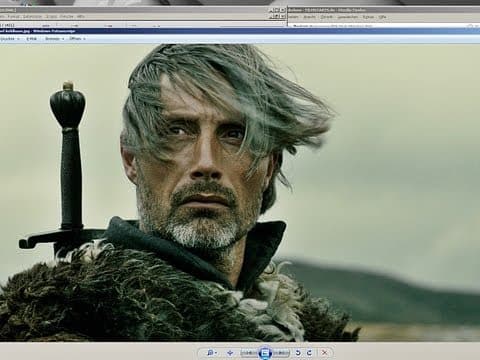Go to the next photo

point(281,353)
